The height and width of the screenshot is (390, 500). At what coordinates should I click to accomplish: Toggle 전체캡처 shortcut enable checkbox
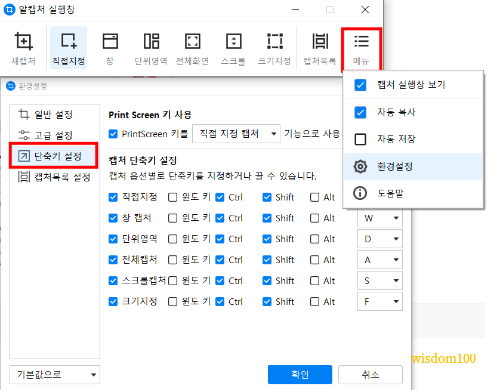coord(113,260)
